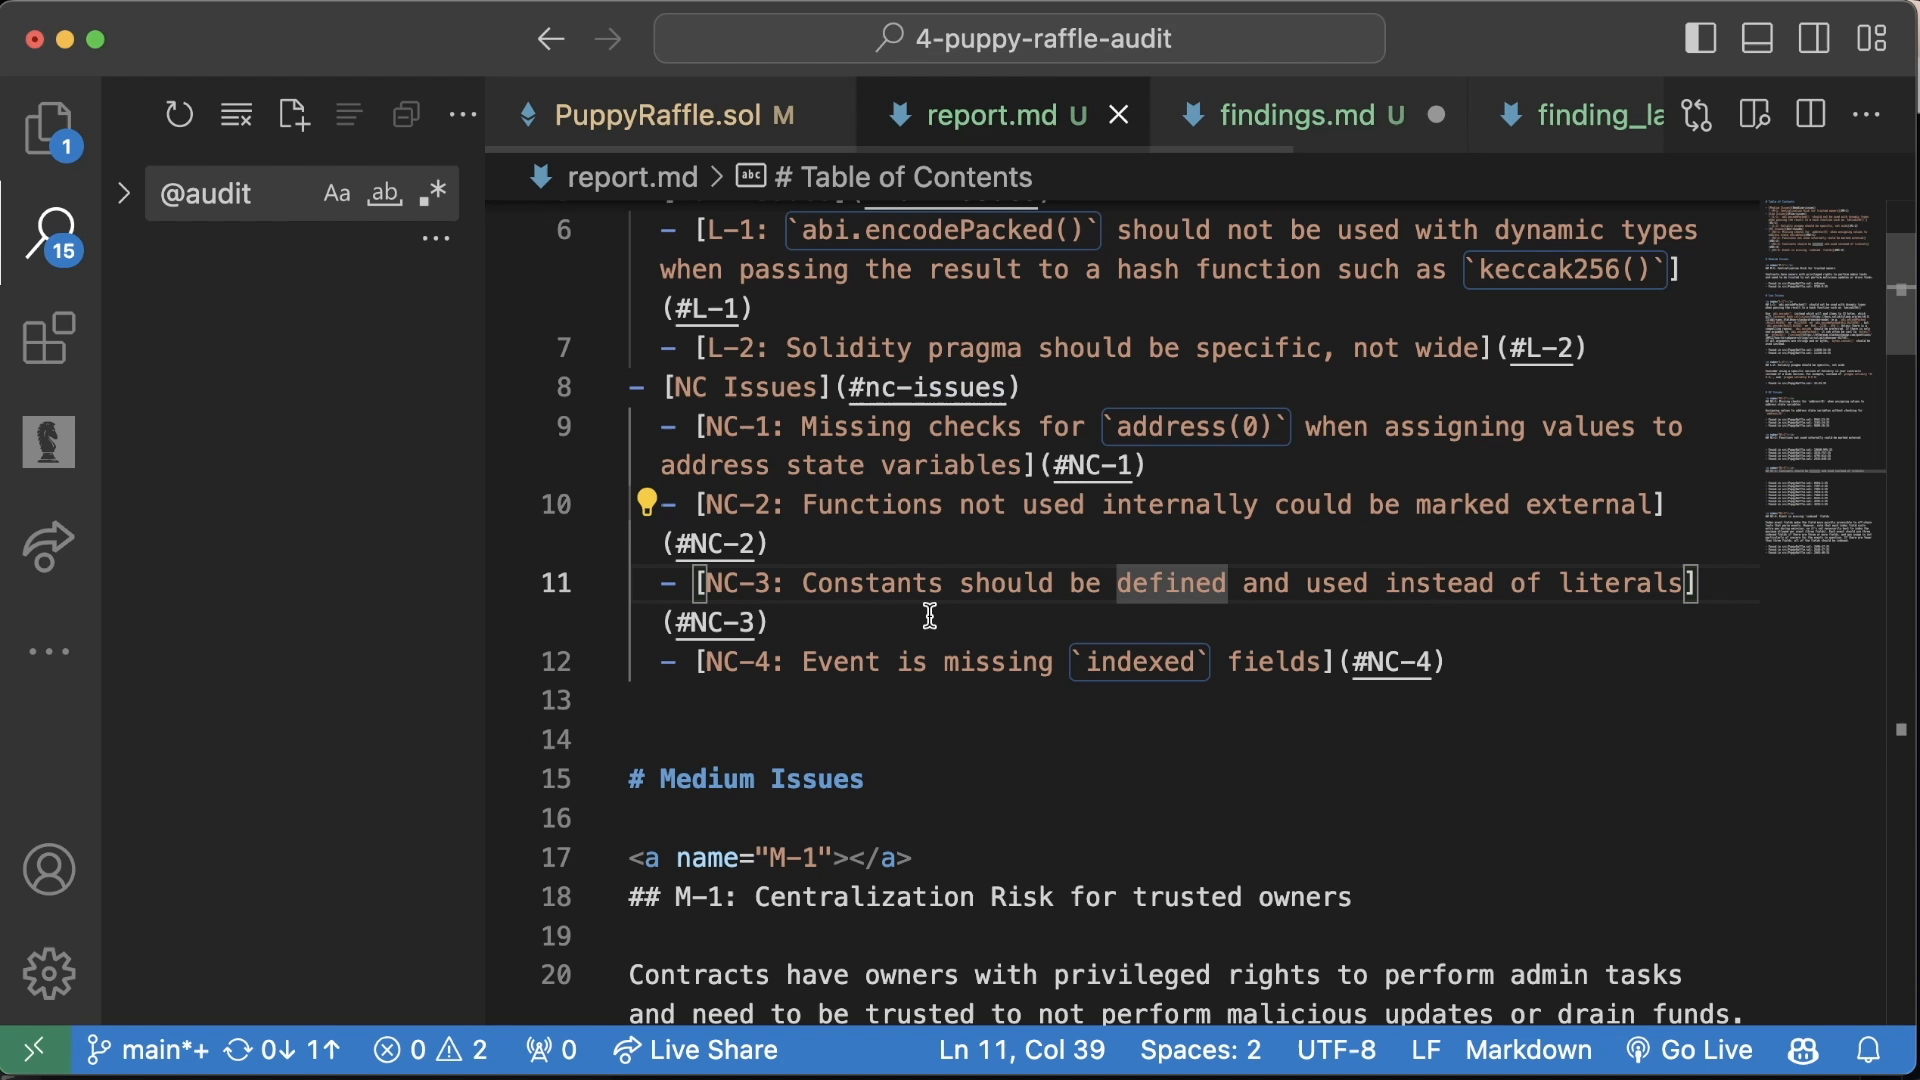
Task: Open the chess knight extension icon
Action: point(49,442)
